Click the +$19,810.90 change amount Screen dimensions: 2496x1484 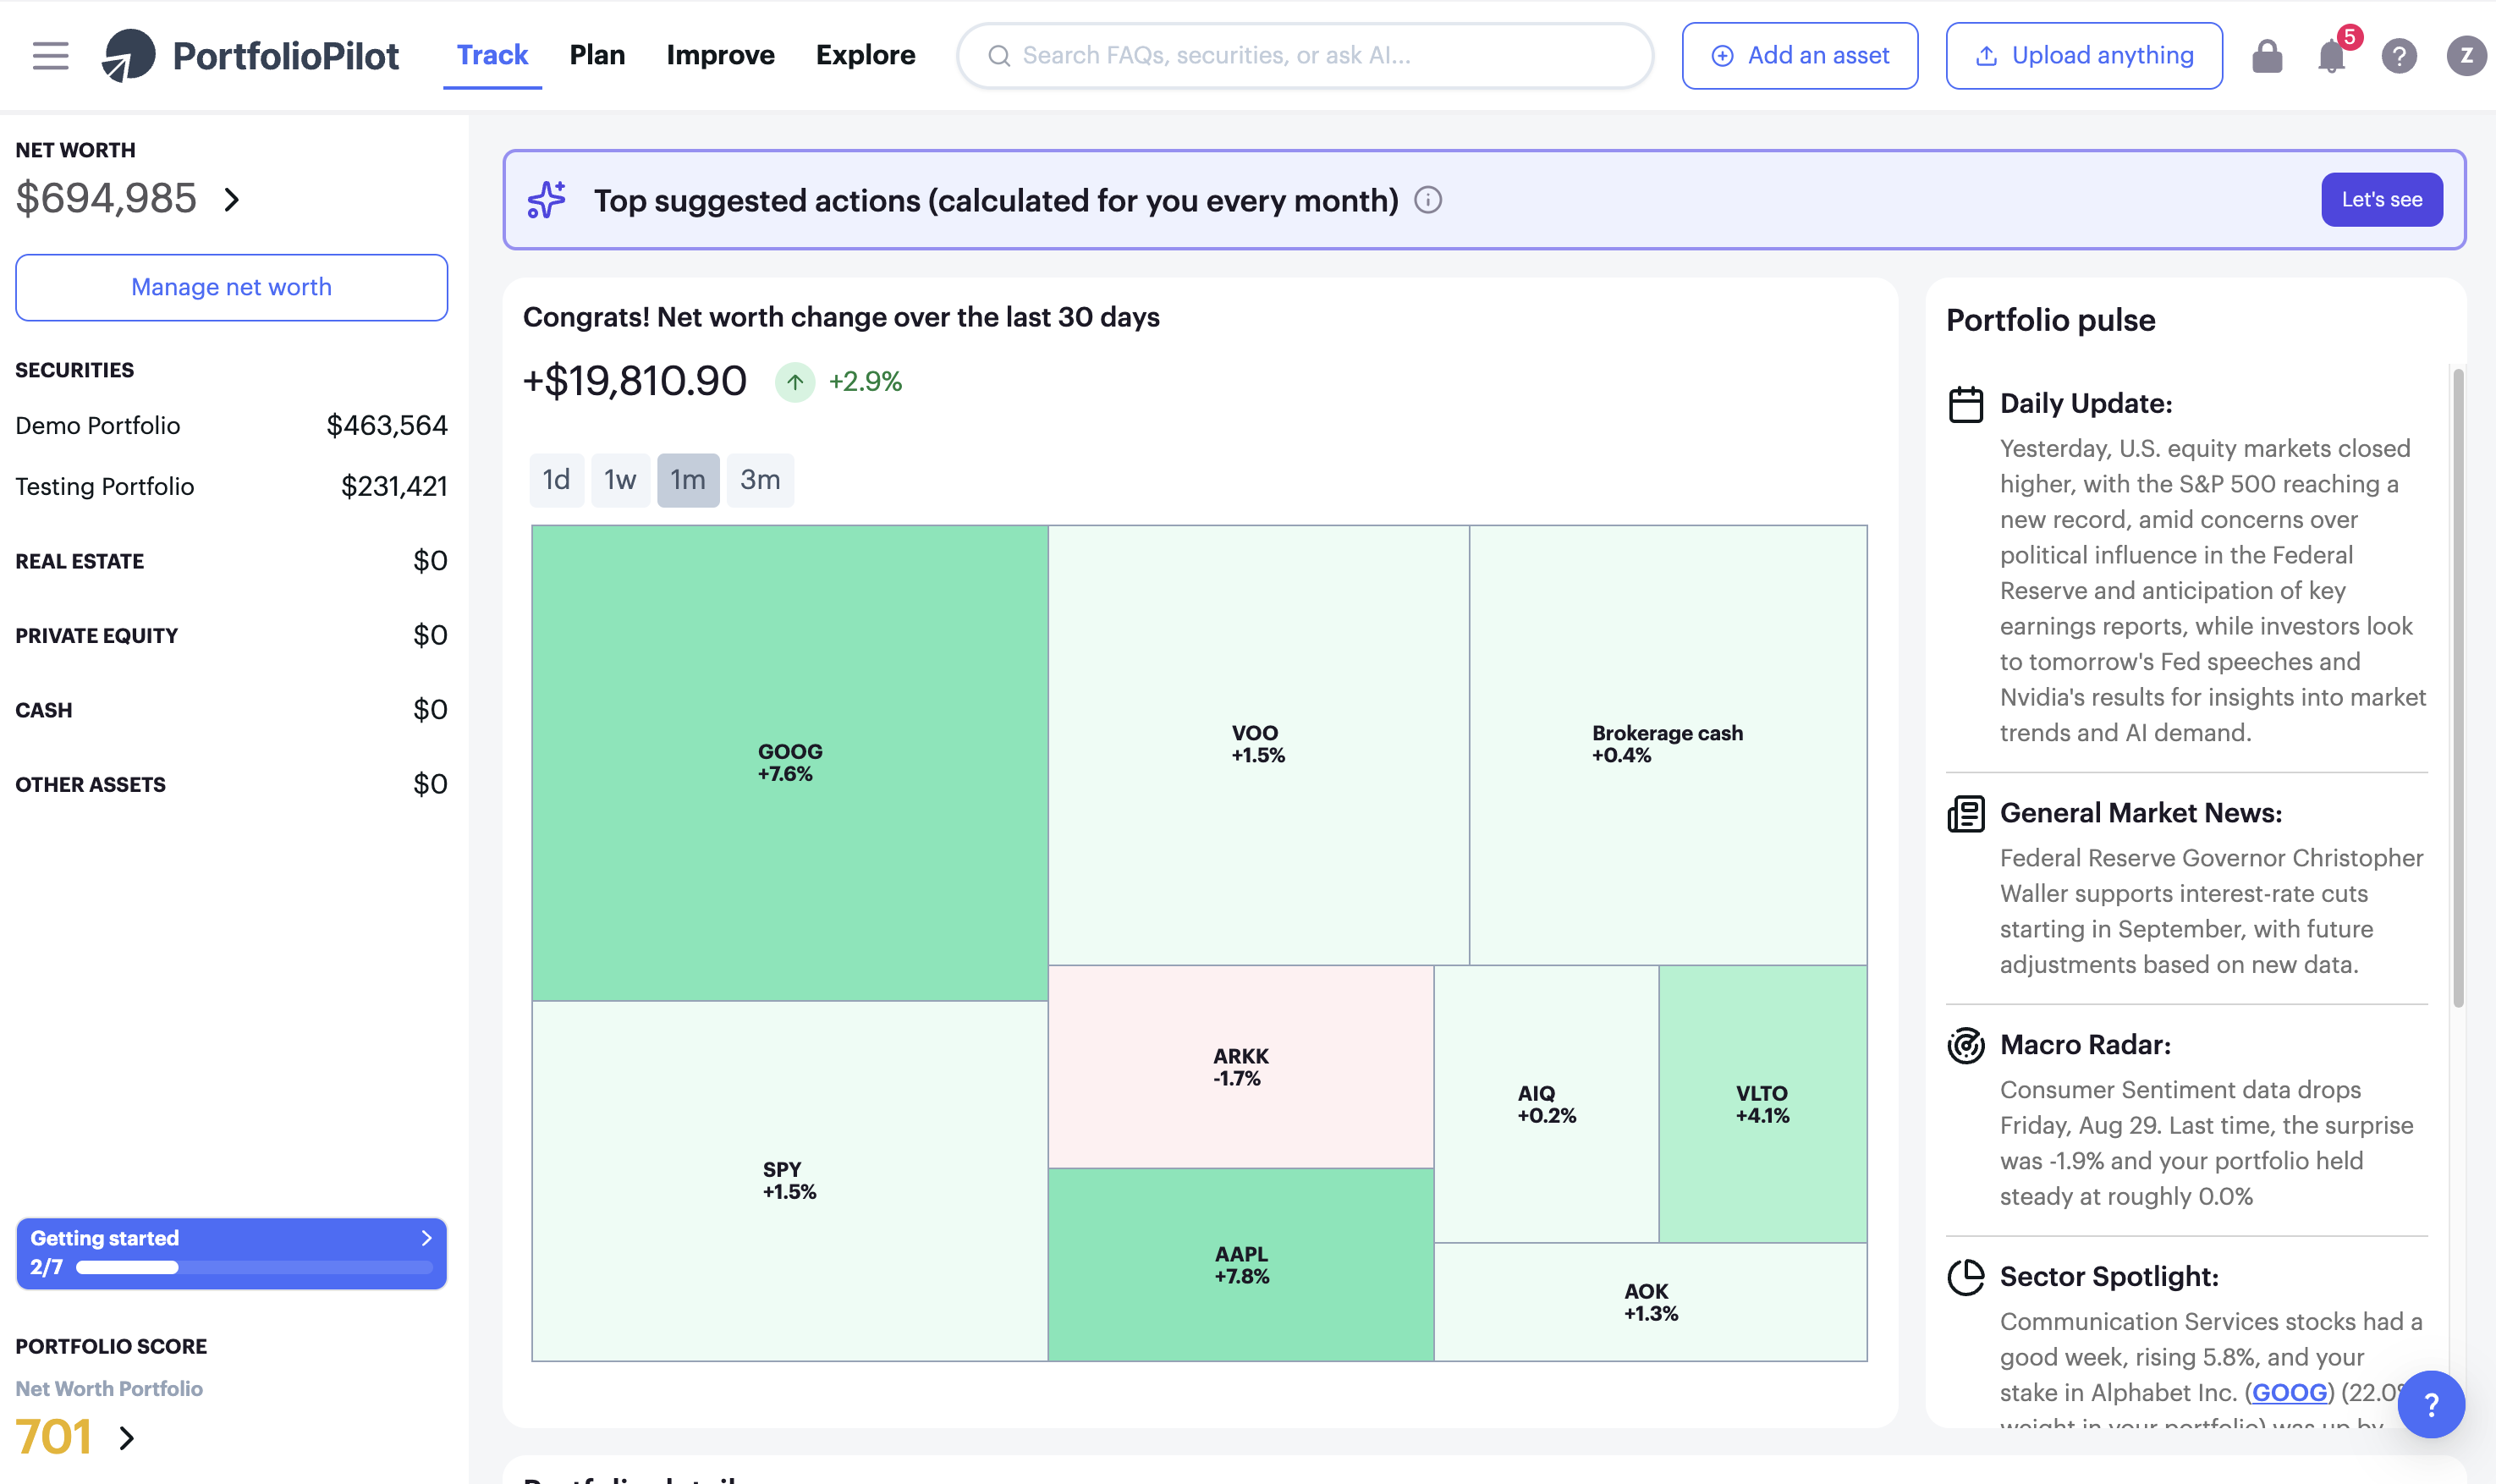click(634, 381)
